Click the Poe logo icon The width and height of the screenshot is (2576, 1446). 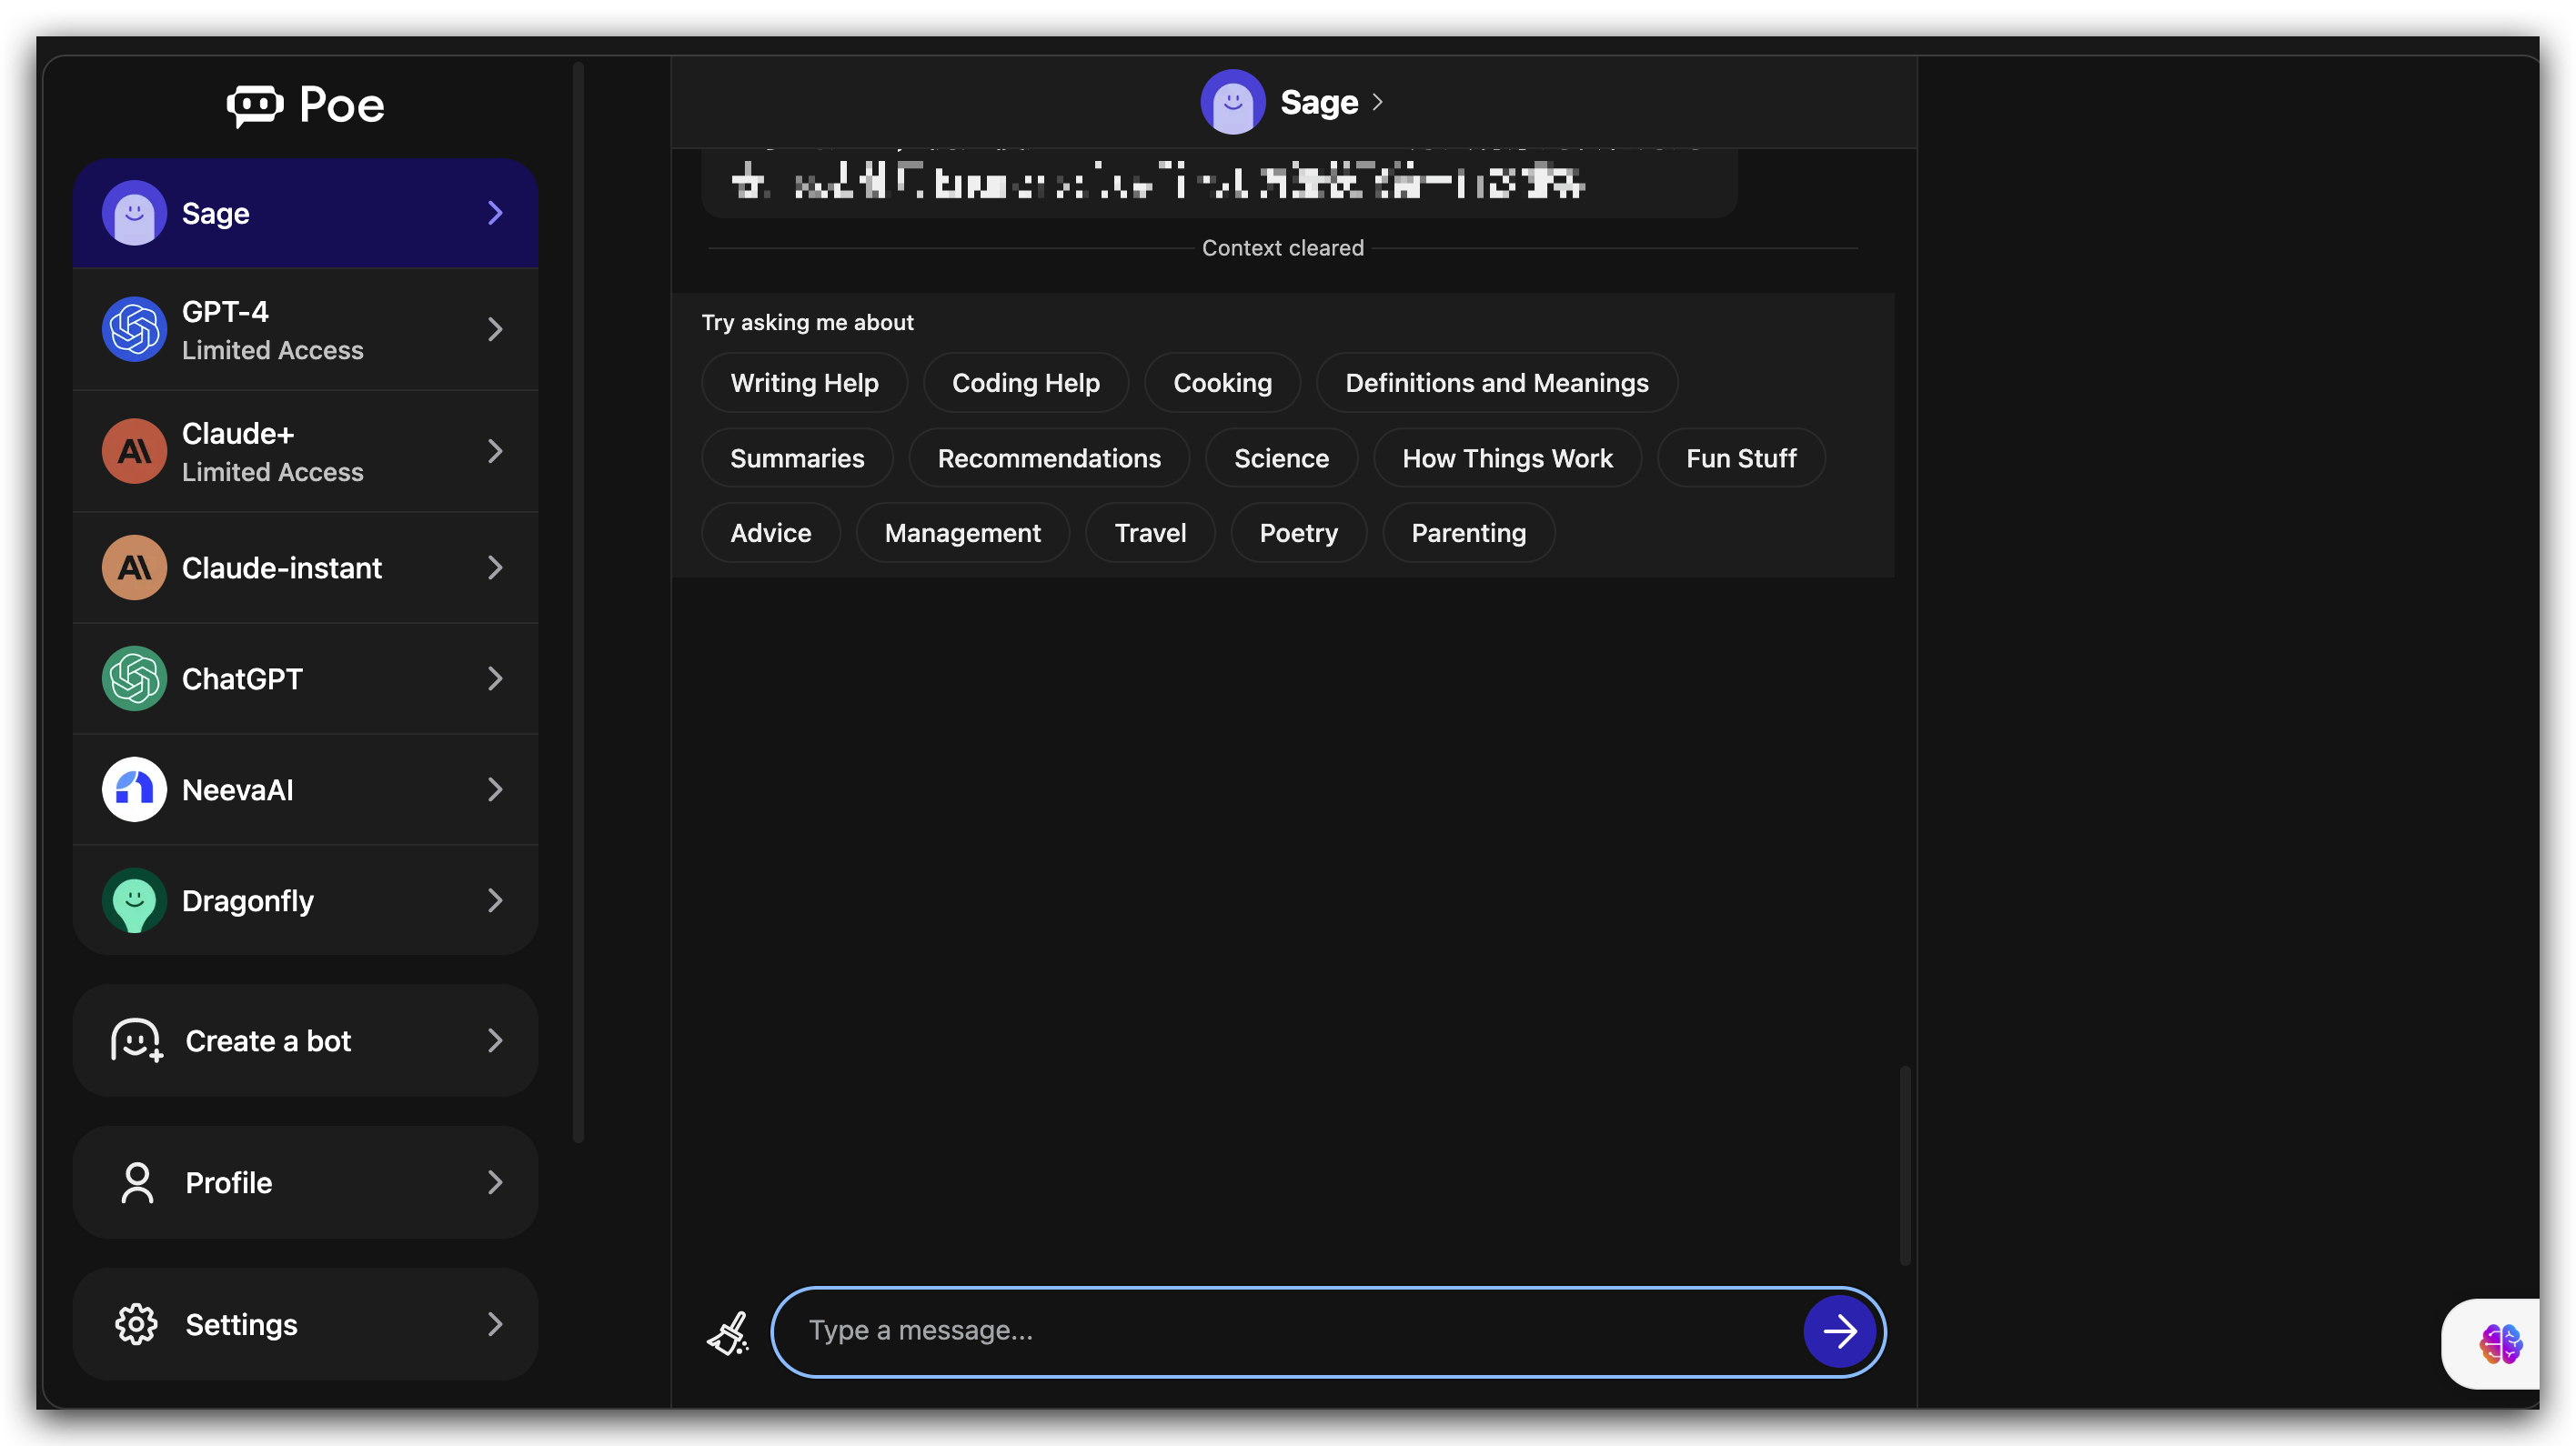[x=255, y=105]
